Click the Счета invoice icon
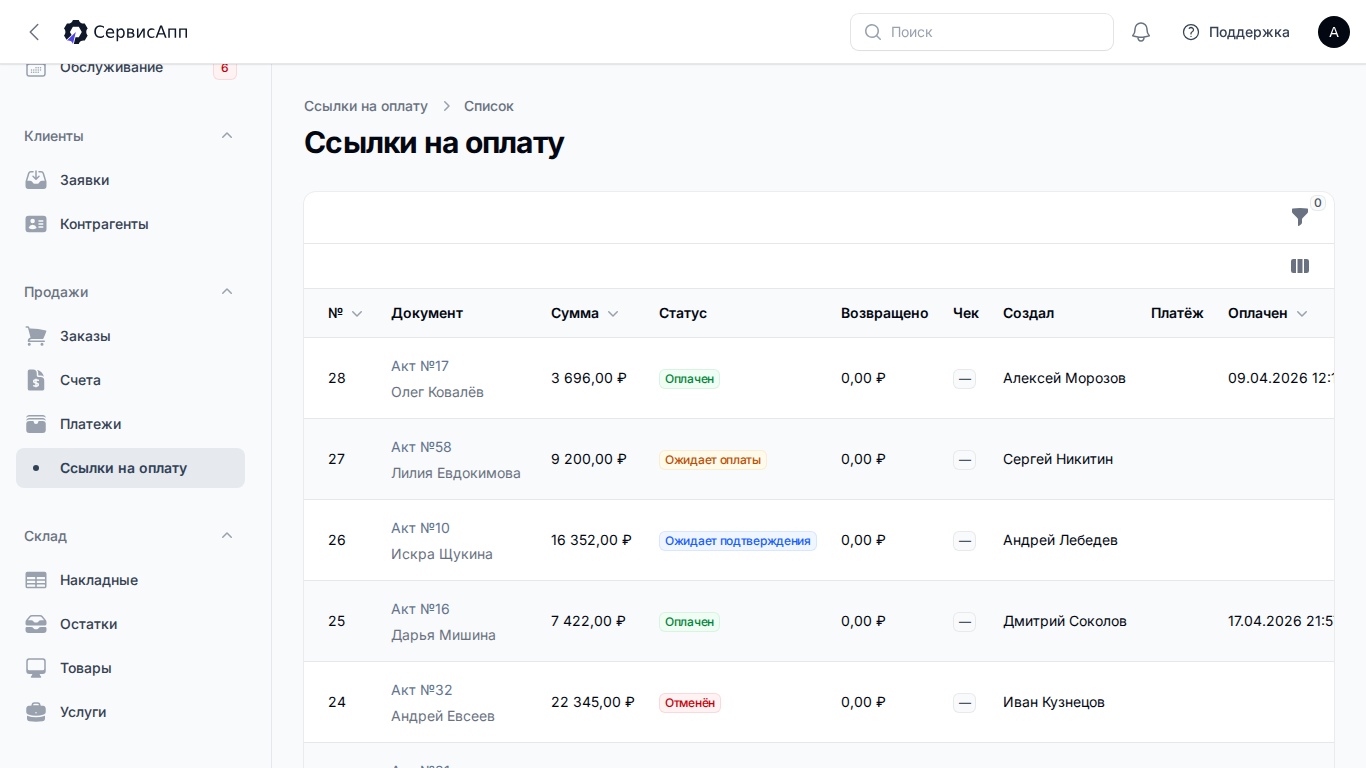 click(36, 380)
